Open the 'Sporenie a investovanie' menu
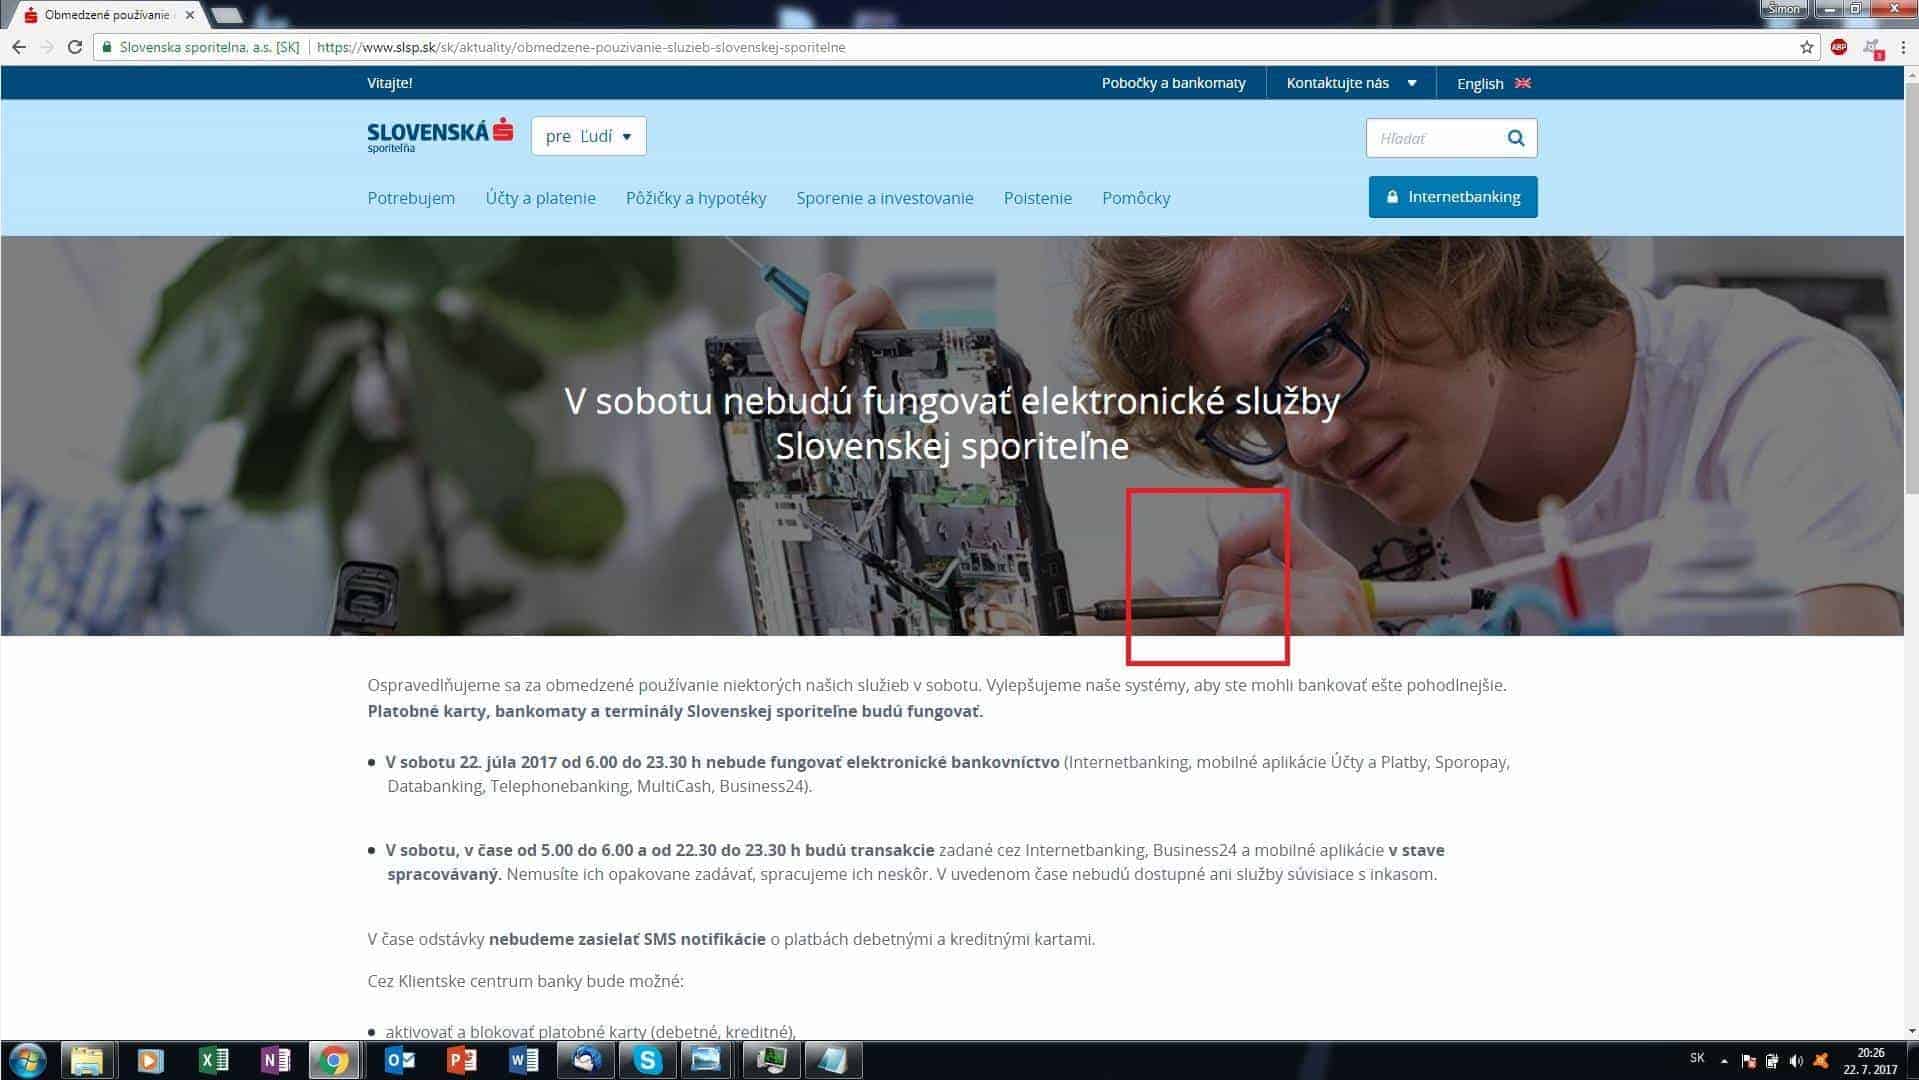The width and height of the screenshot is (1919, 1080). pyautogui.click(x=884, y=198)
